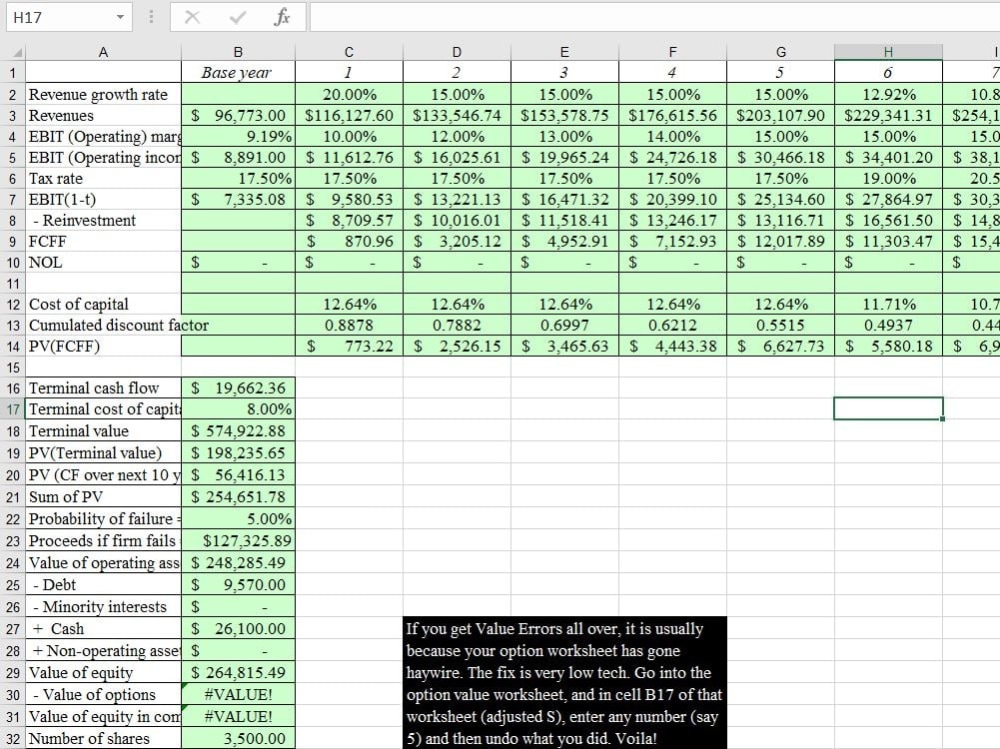
Task: Click the Cancel (X) formula bar icon
Action: tap(192, 17)
